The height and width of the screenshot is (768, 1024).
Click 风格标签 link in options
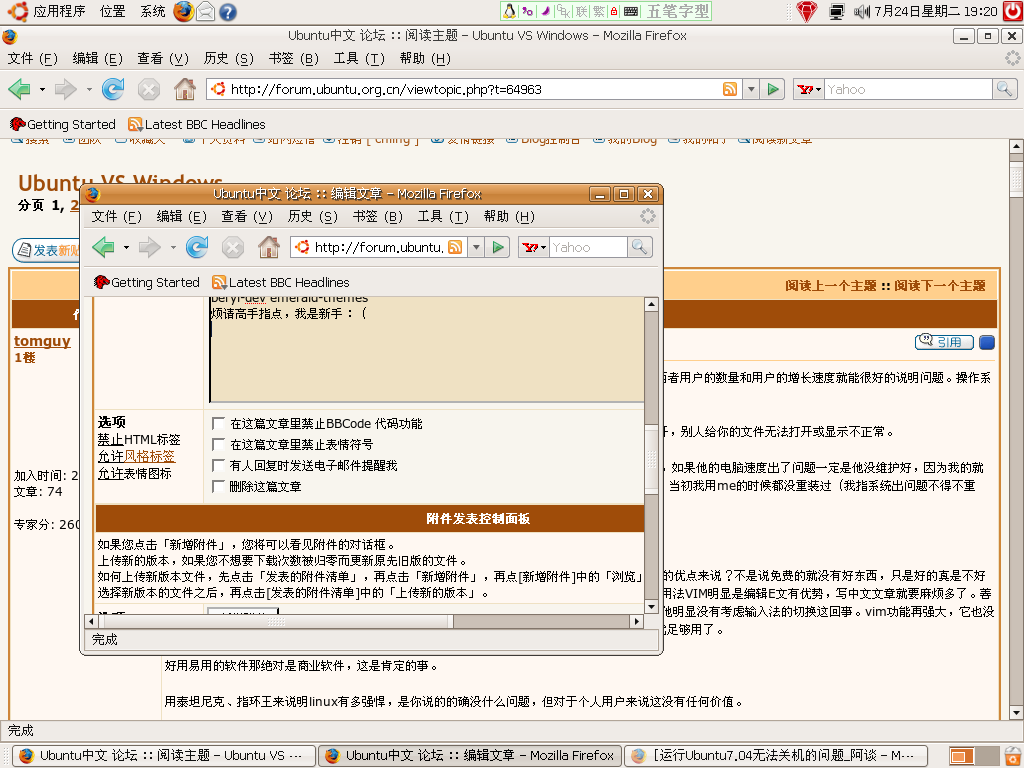(149, 456)
